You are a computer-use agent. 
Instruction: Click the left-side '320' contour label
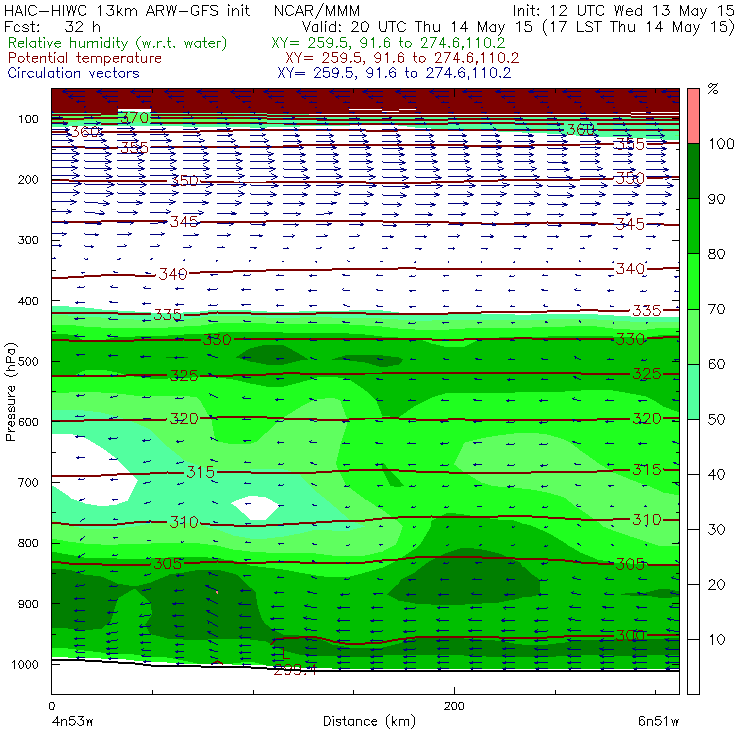[184, 419]
